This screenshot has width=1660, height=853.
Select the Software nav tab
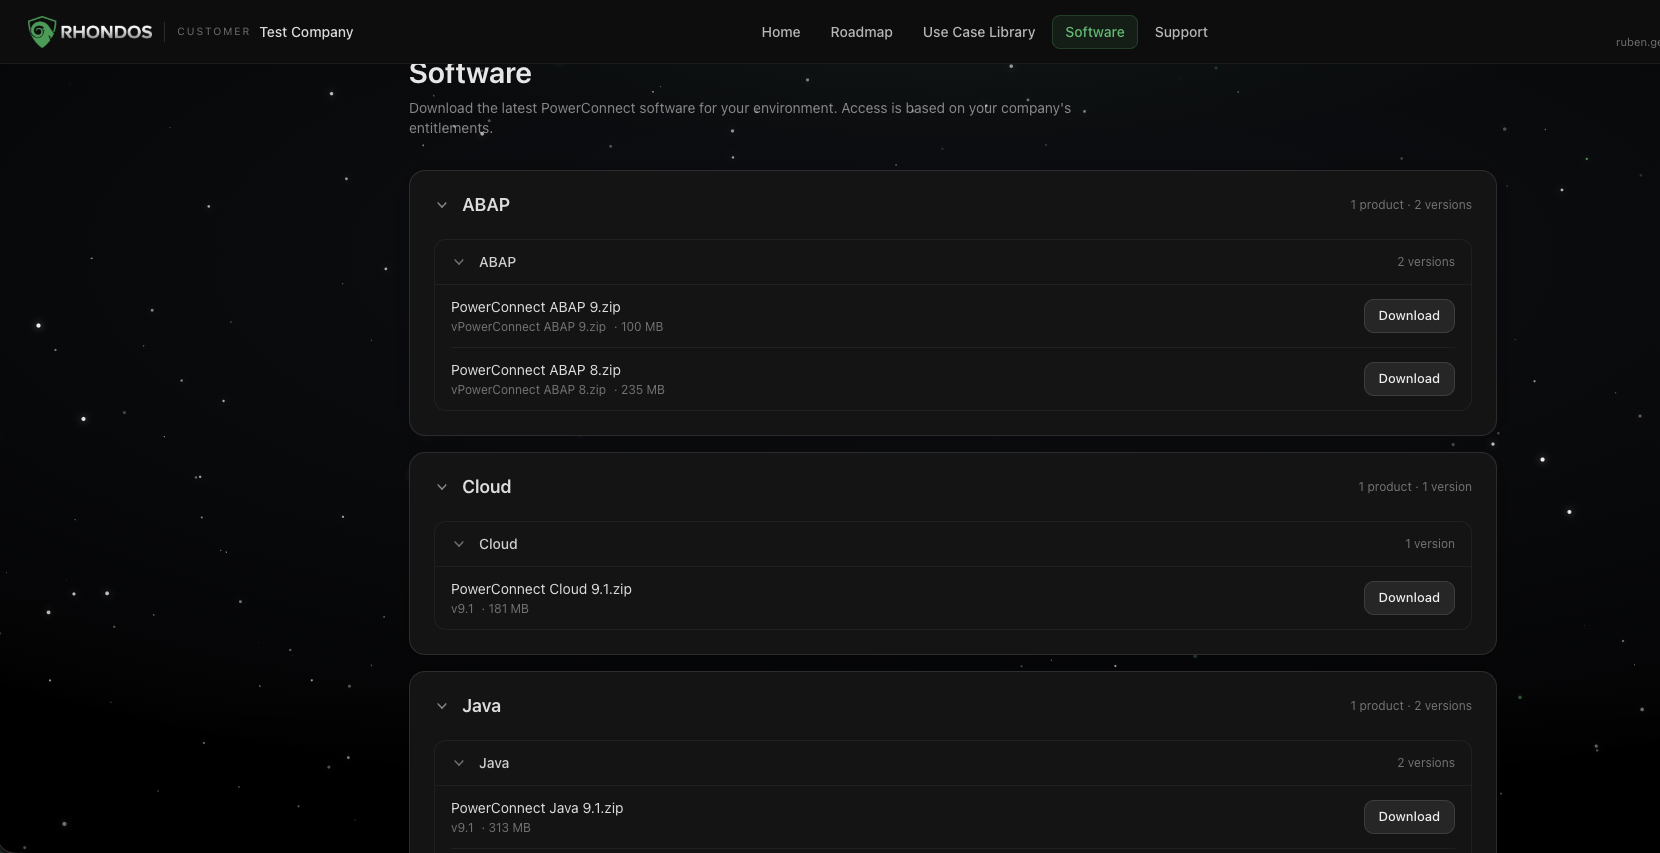(1094, 32)
